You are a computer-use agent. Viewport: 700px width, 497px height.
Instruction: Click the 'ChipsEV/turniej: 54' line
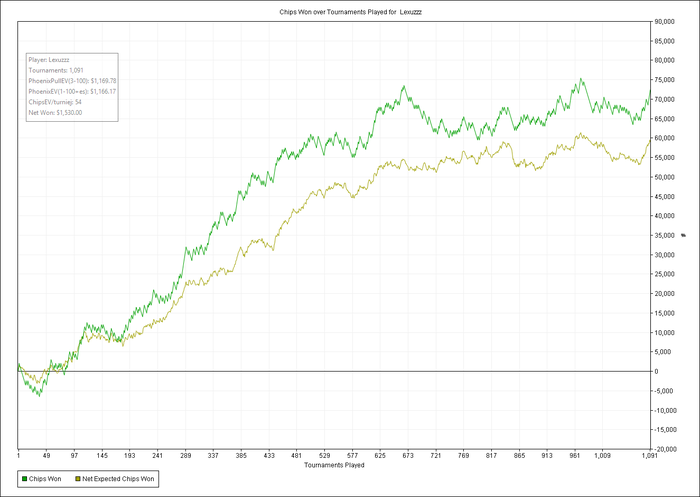(55, 102)
